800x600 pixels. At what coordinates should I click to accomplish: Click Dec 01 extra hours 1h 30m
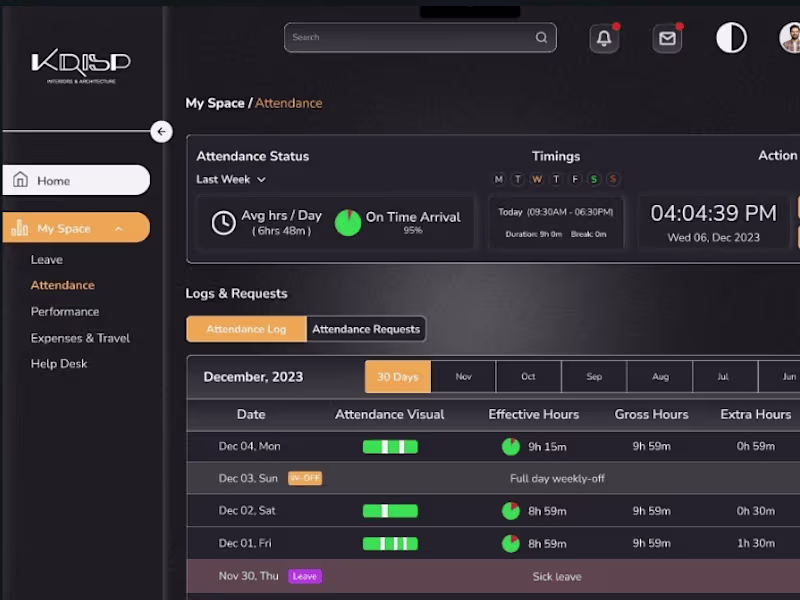point(756,543)
